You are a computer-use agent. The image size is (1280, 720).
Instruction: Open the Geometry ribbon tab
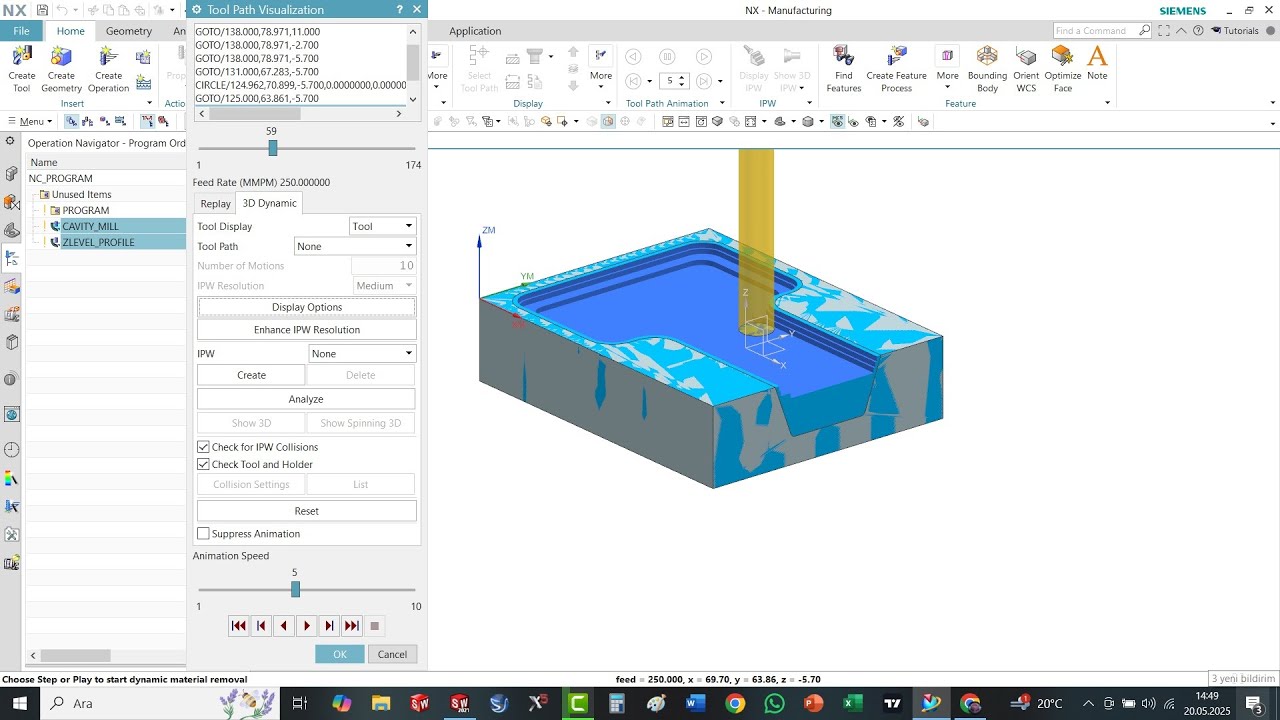[x=129, y=31]
